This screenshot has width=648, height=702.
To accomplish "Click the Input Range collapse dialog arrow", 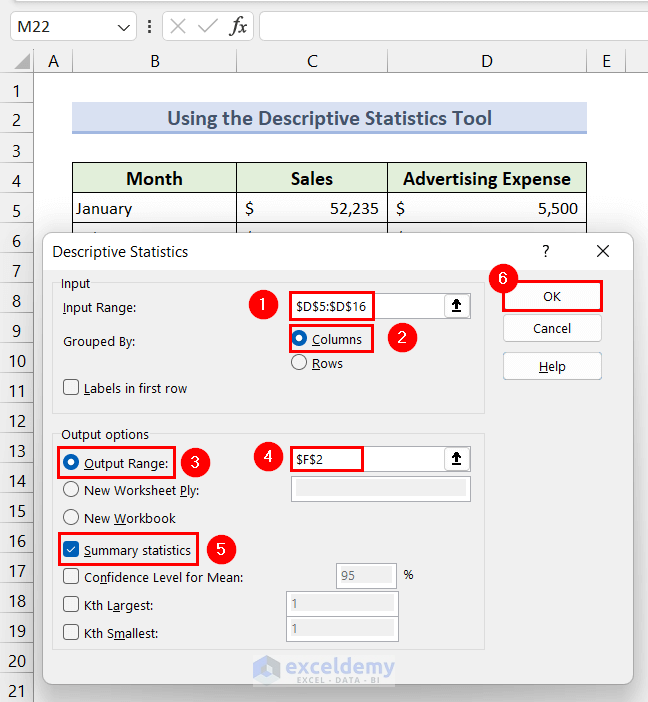I will 456,306.
